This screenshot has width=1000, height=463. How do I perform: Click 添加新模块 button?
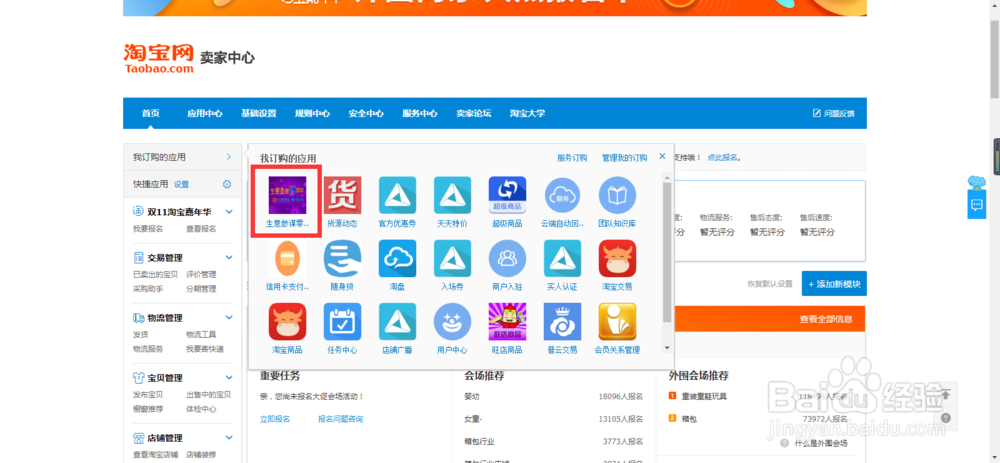point(834,284)
